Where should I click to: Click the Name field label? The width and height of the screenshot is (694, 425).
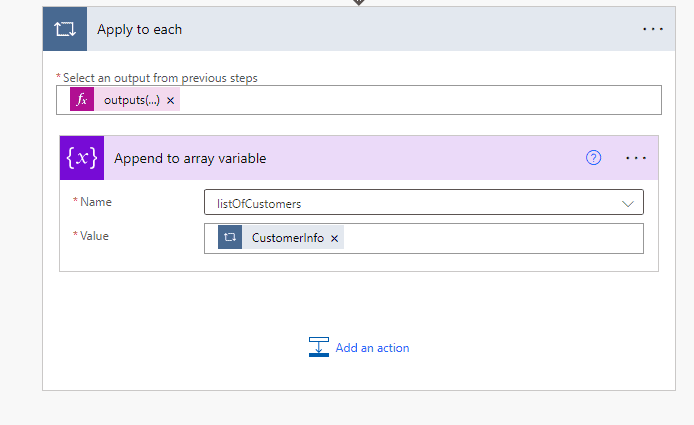pyautogui.click(x=96, y=202)
